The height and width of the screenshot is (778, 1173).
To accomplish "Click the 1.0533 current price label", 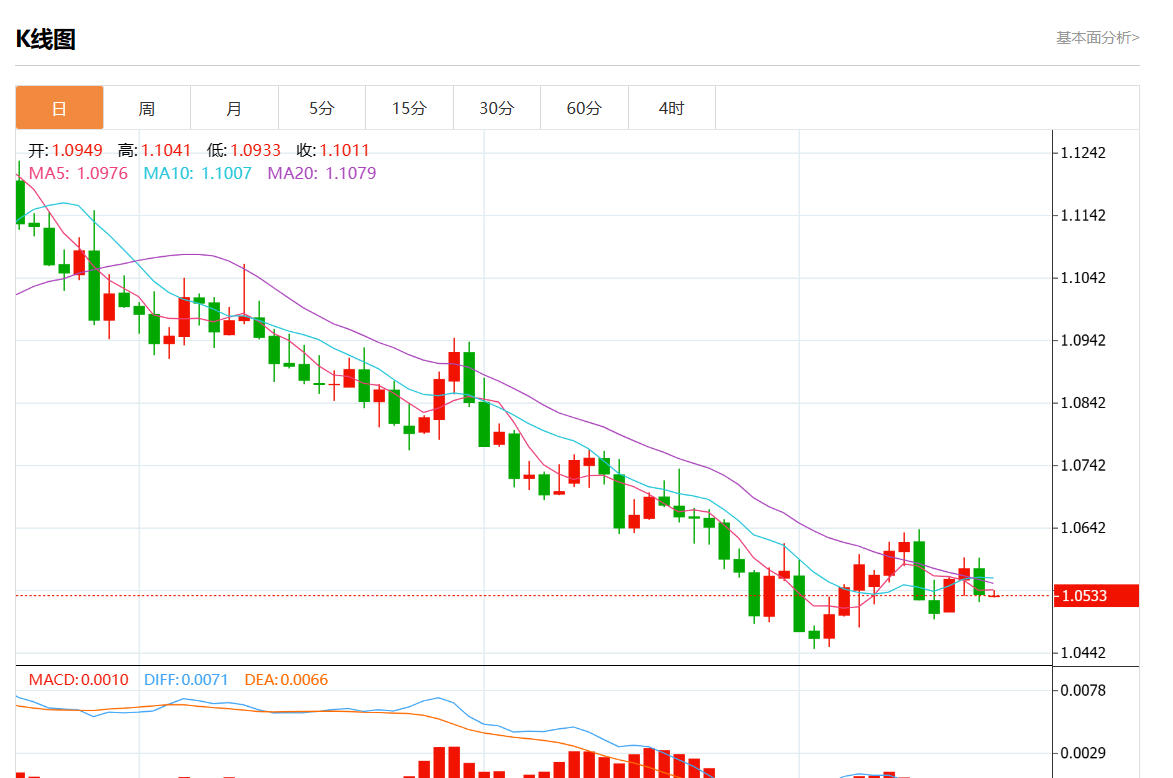I will [1096, 595].
